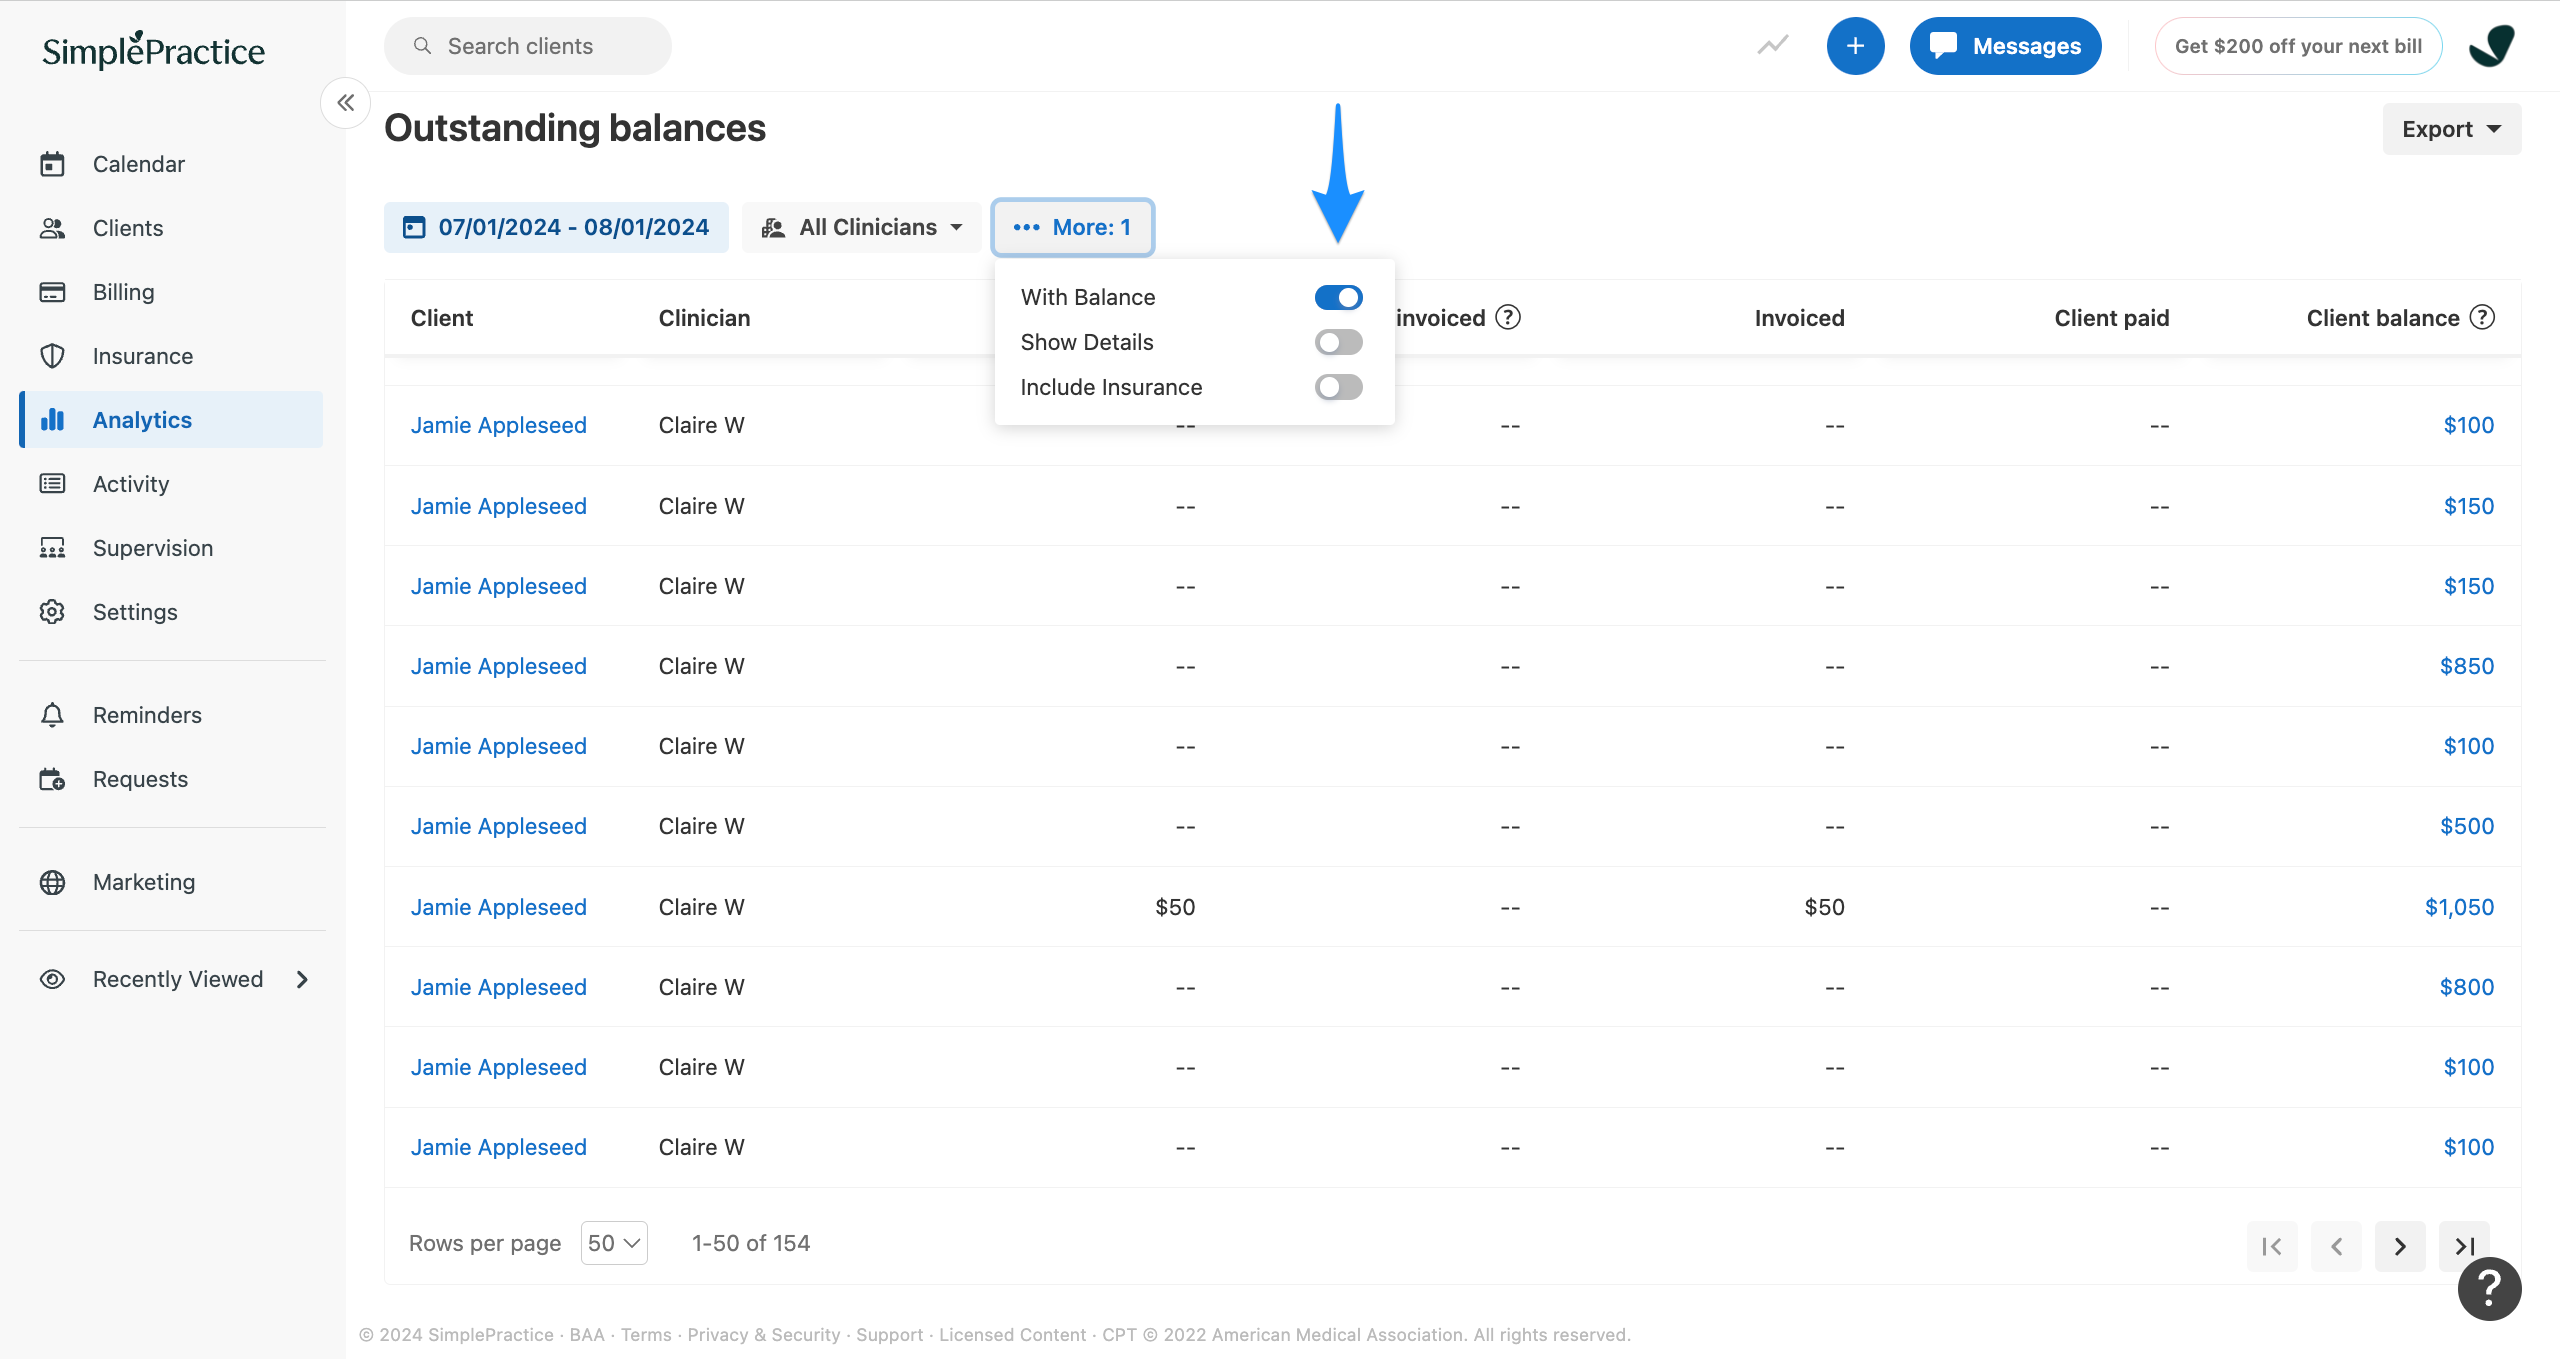
Task: Open the $1,050 client balance link
Action: (x=2459, y=907)
